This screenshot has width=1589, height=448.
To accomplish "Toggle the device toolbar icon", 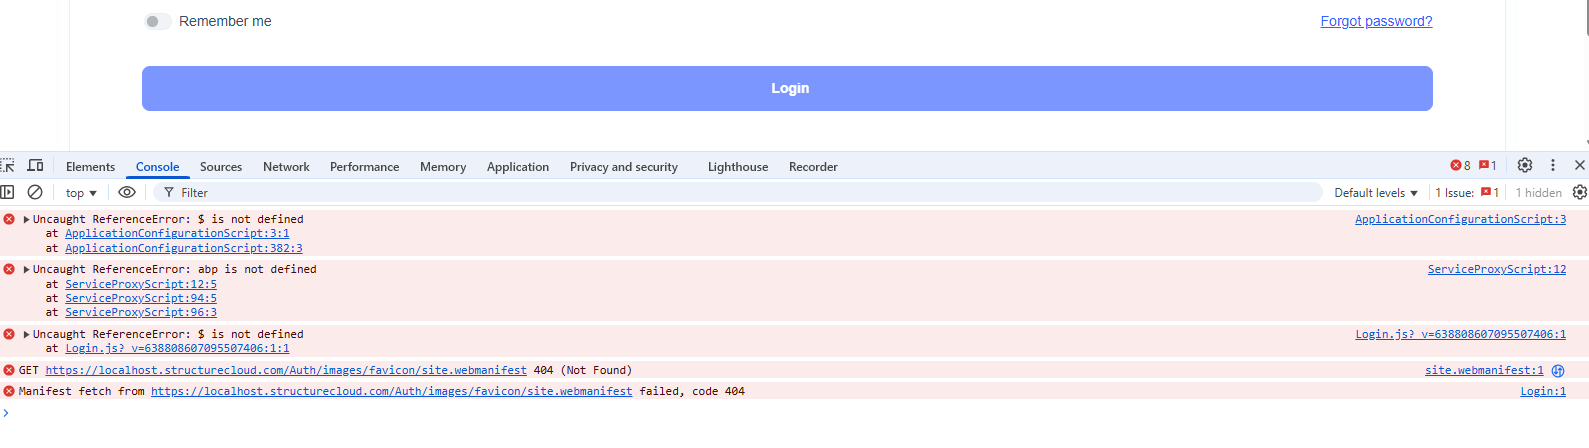I will click(x=35, y=166).
